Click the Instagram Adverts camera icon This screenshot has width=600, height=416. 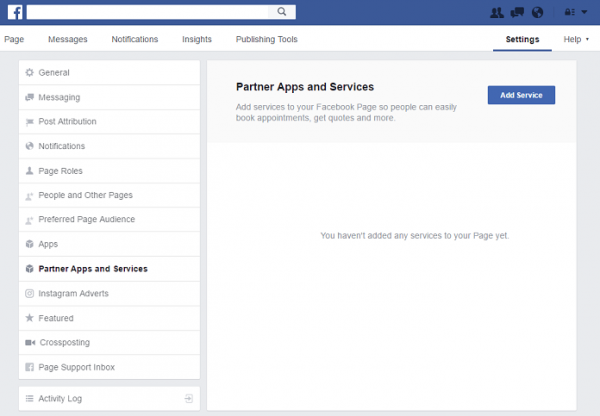point(29,294)
